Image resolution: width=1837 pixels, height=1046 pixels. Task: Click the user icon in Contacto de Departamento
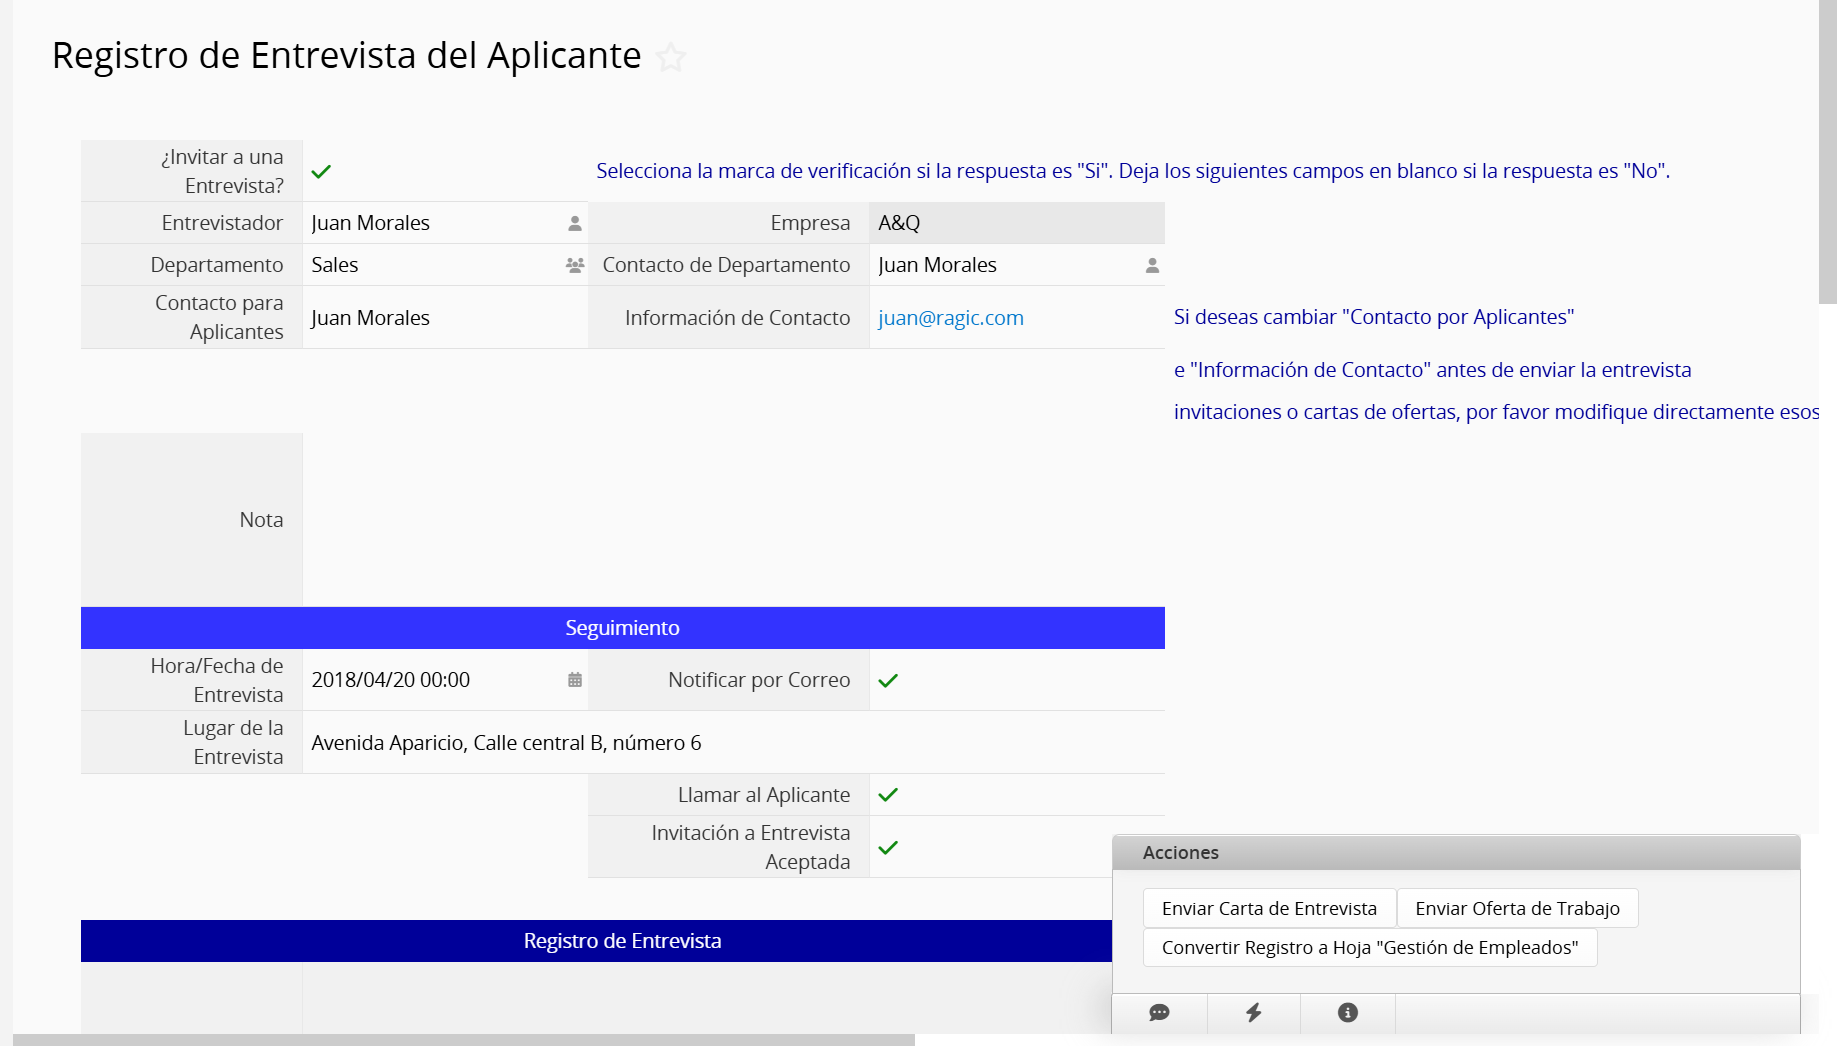point(1152,265)
